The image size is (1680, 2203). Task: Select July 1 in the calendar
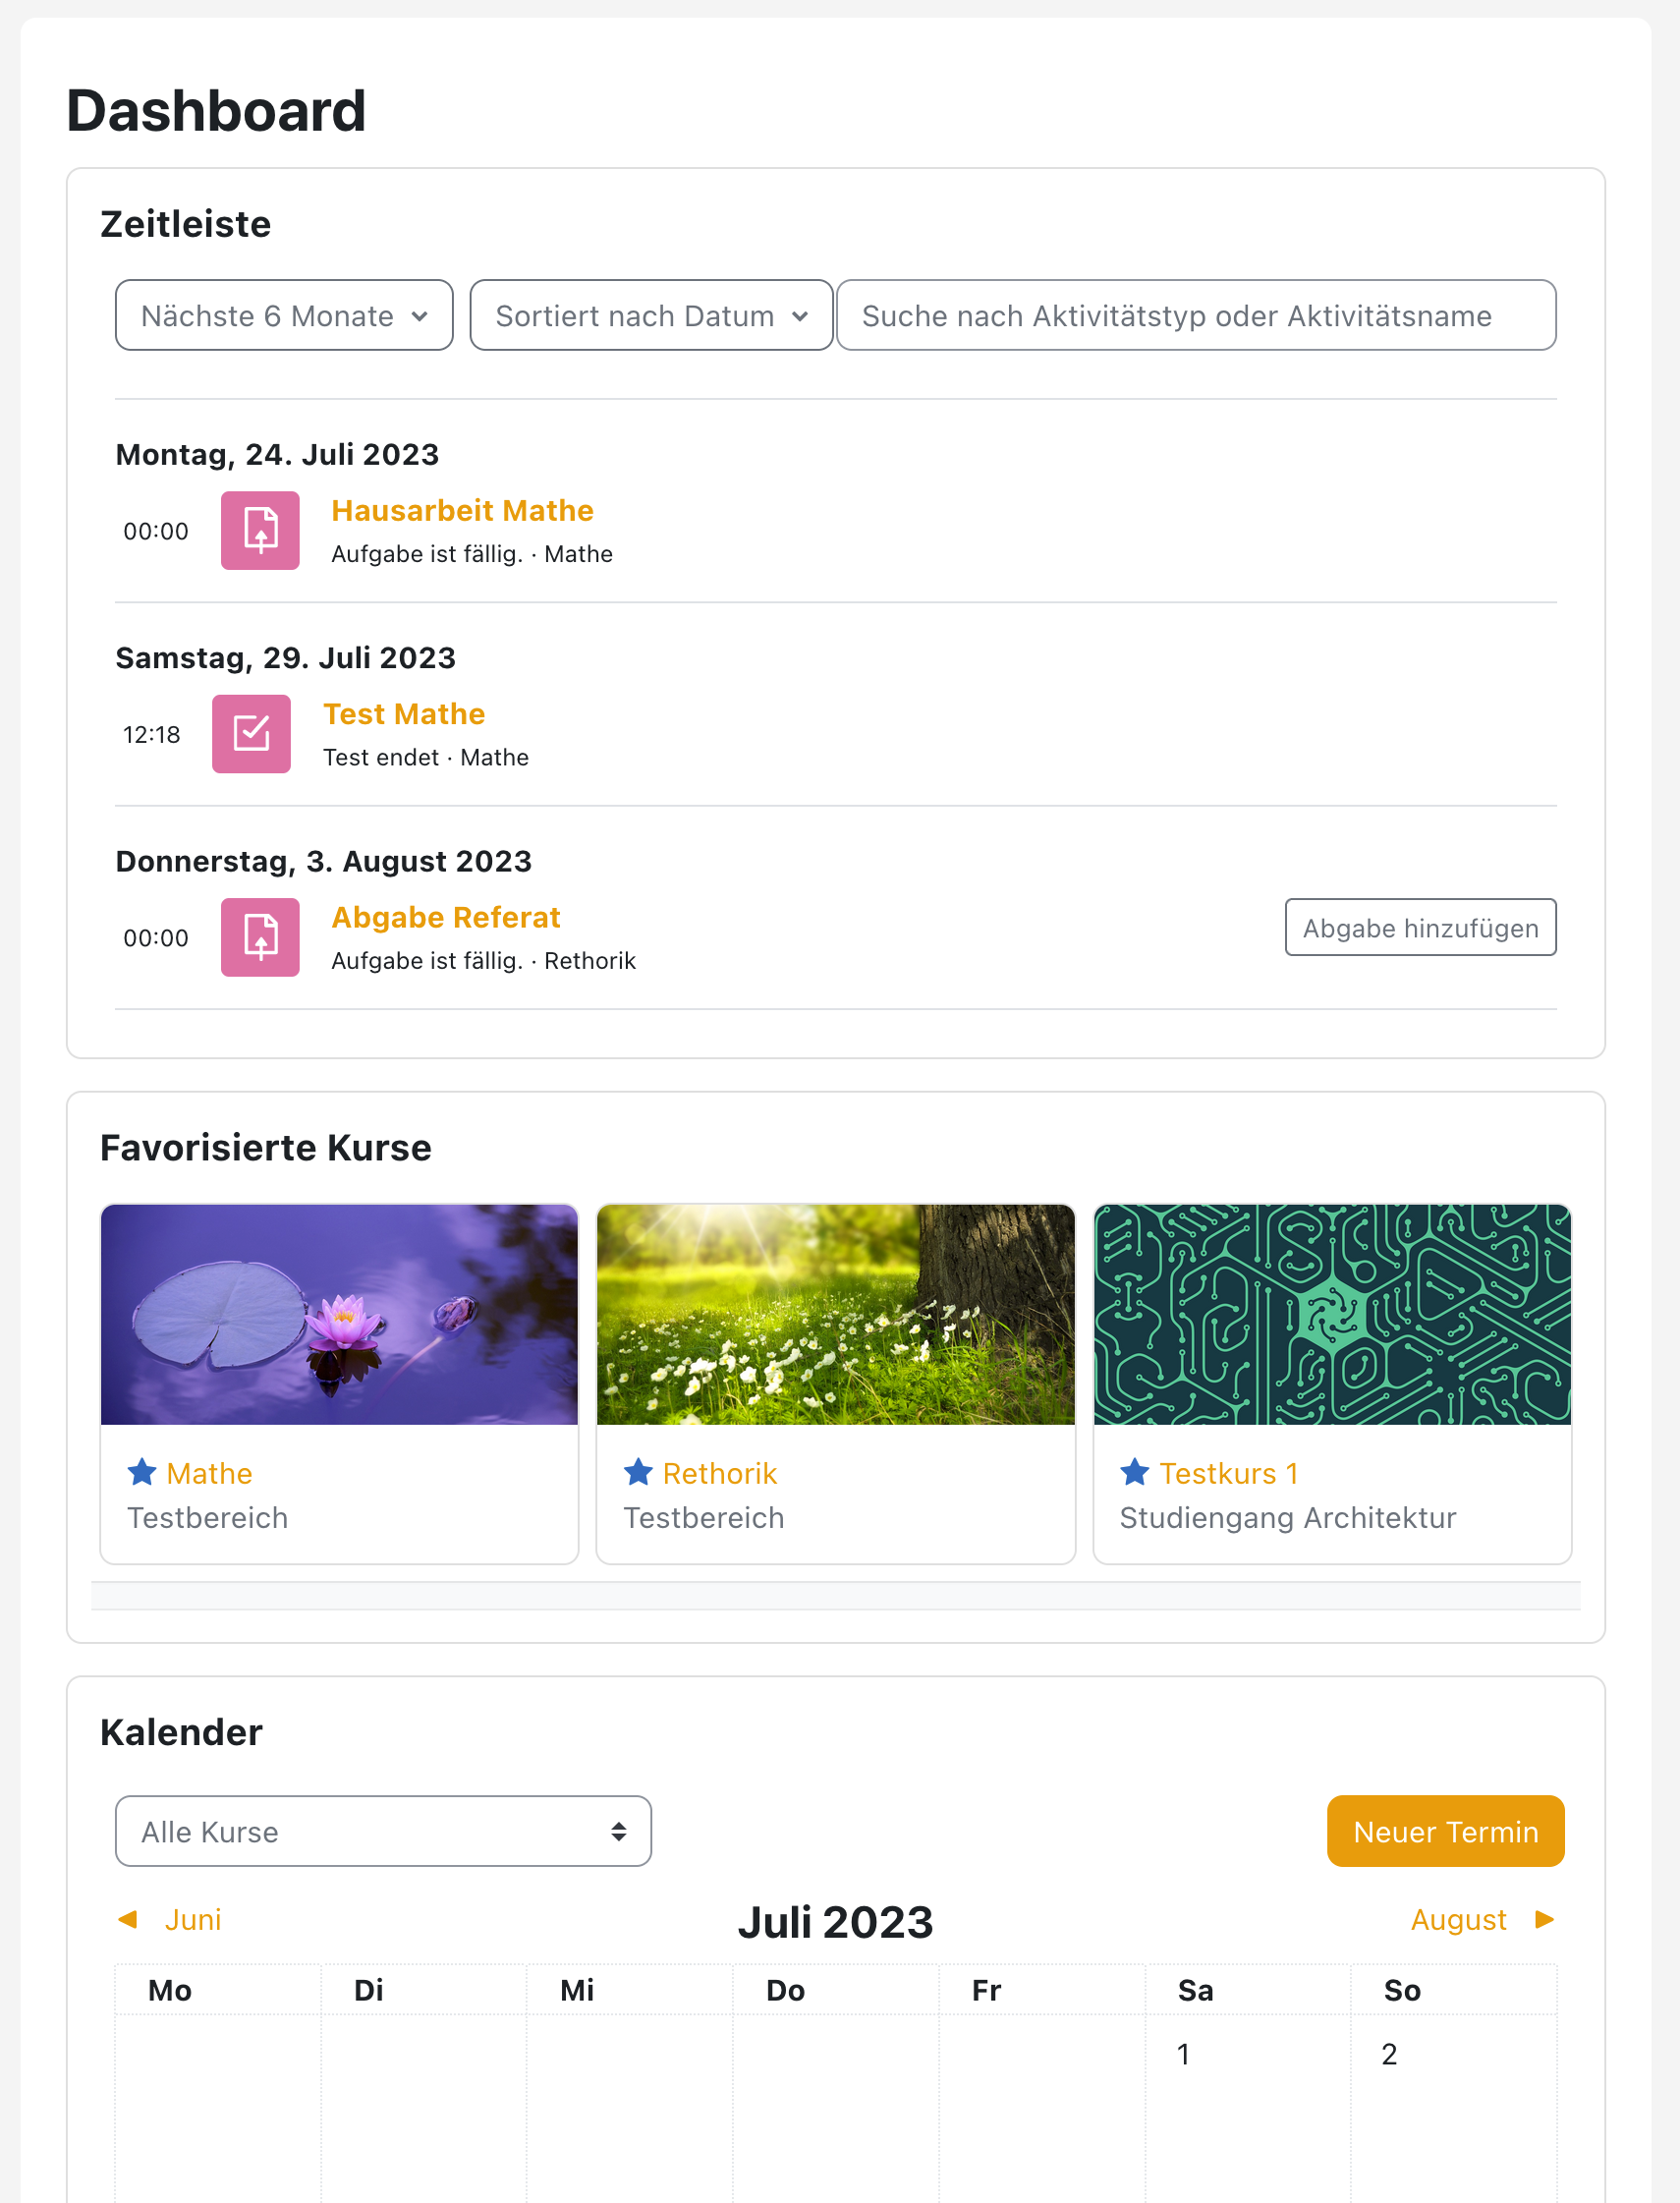pyautogui.click(x=1183, y=2054)
